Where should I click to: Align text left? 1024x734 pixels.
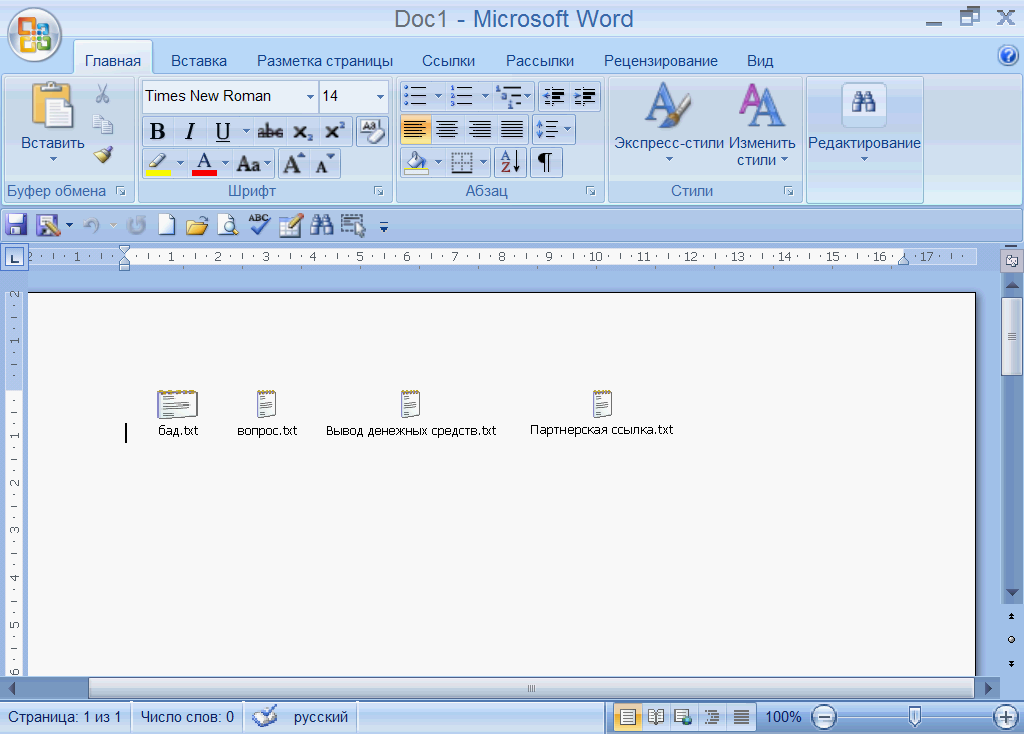pyautogui.click(x=415, y=129)
